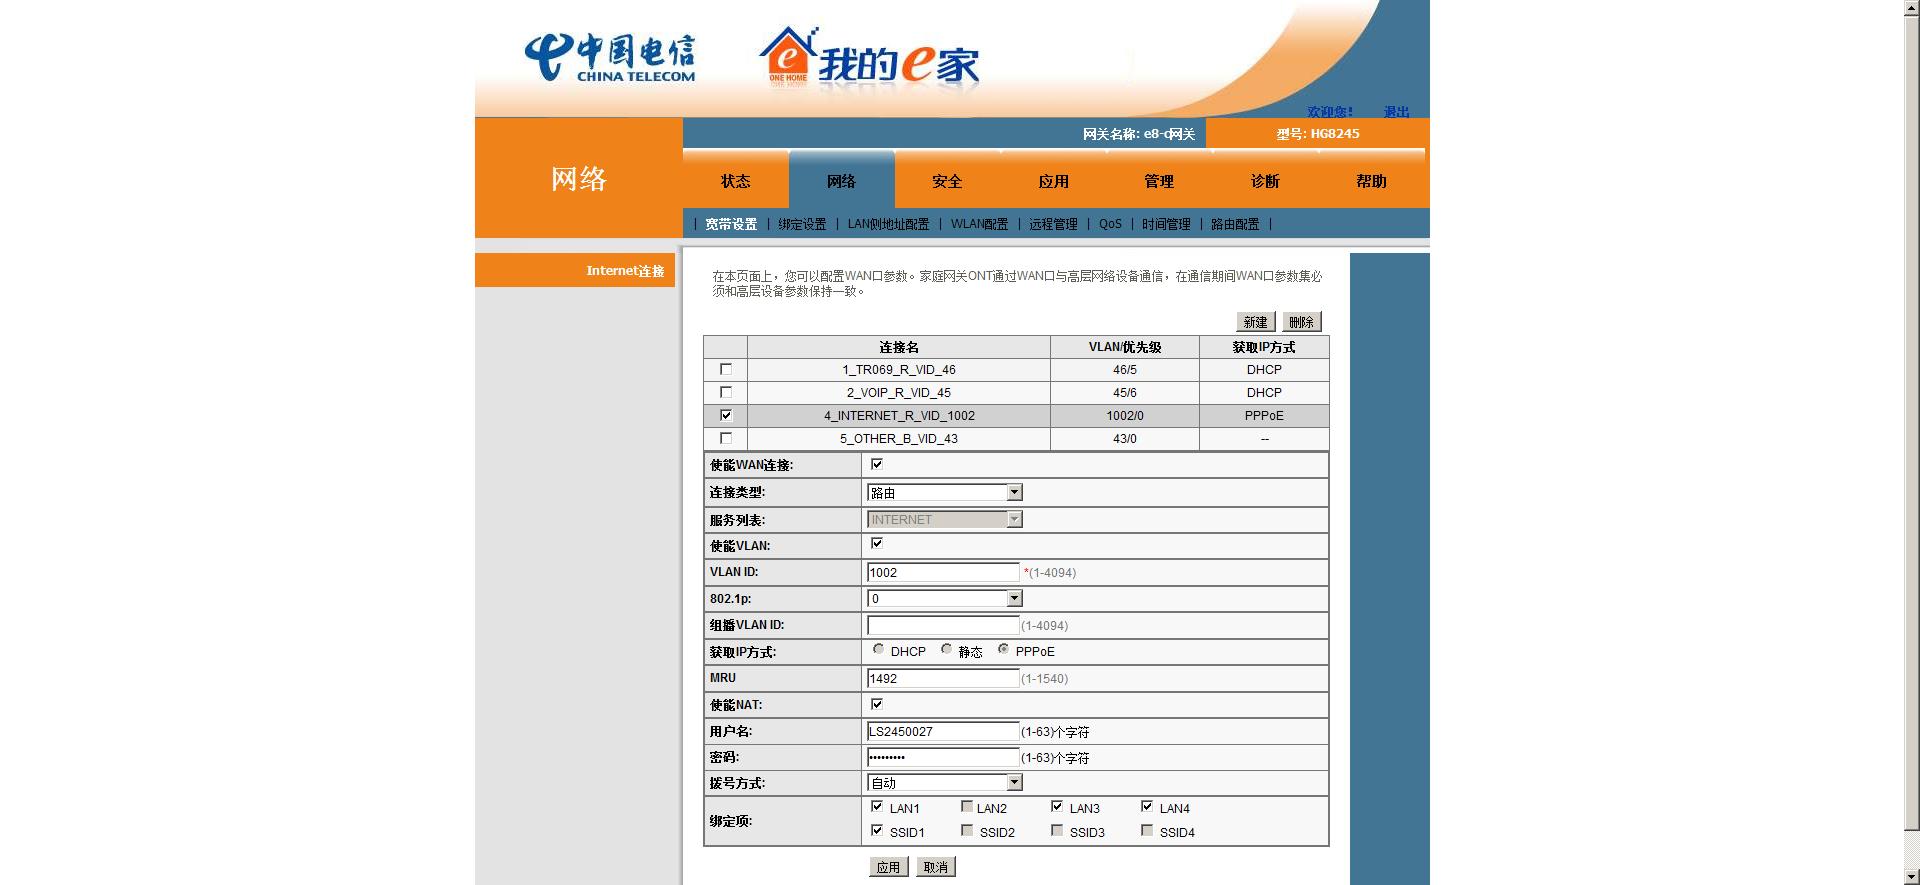Click the 删除 button

(x=1301, y=322)
